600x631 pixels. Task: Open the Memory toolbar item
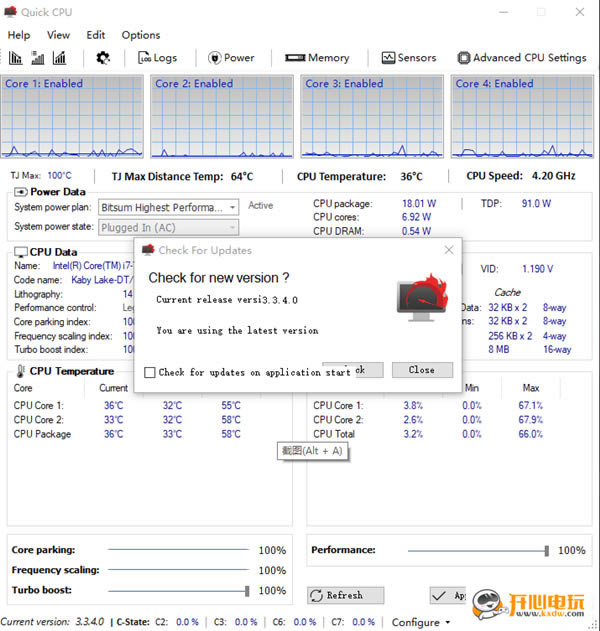(317, 58)
